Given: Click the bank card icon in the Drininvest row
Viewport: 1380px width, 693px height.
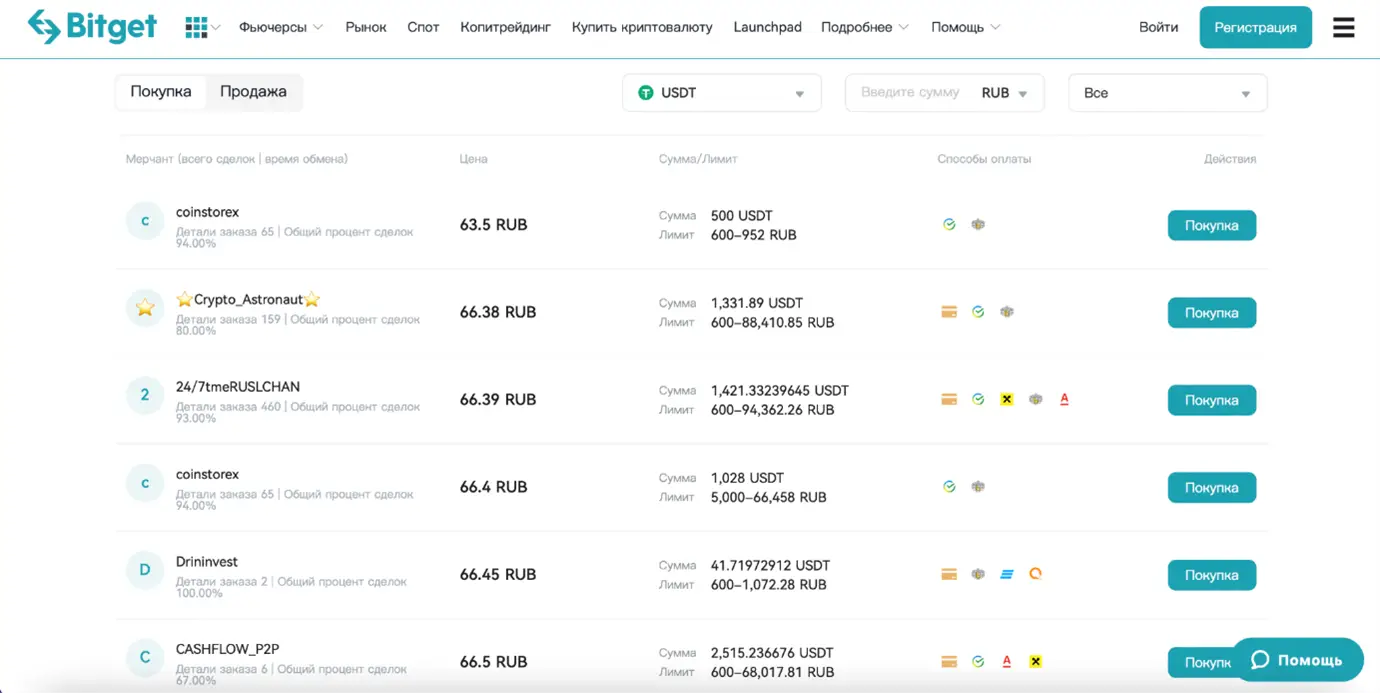Looking at the screenshot, I should [x=949, y=574].
